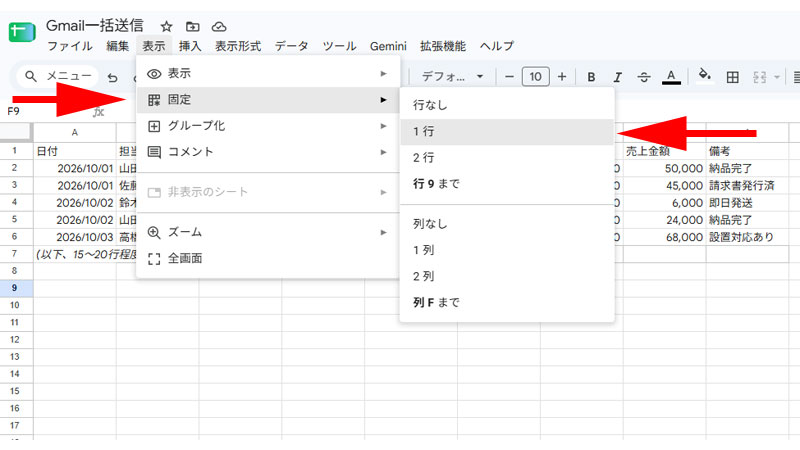Choose 1 列 freeze option
This screenshot has width=800, height=450.
(x=507, y=250)
